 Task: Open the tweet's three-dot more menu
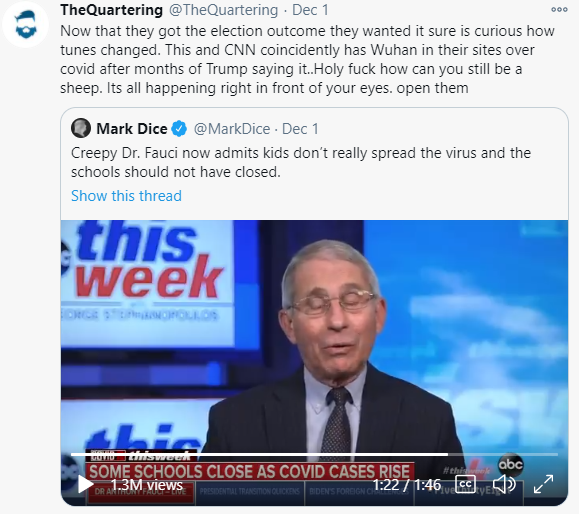coord(559,10)
